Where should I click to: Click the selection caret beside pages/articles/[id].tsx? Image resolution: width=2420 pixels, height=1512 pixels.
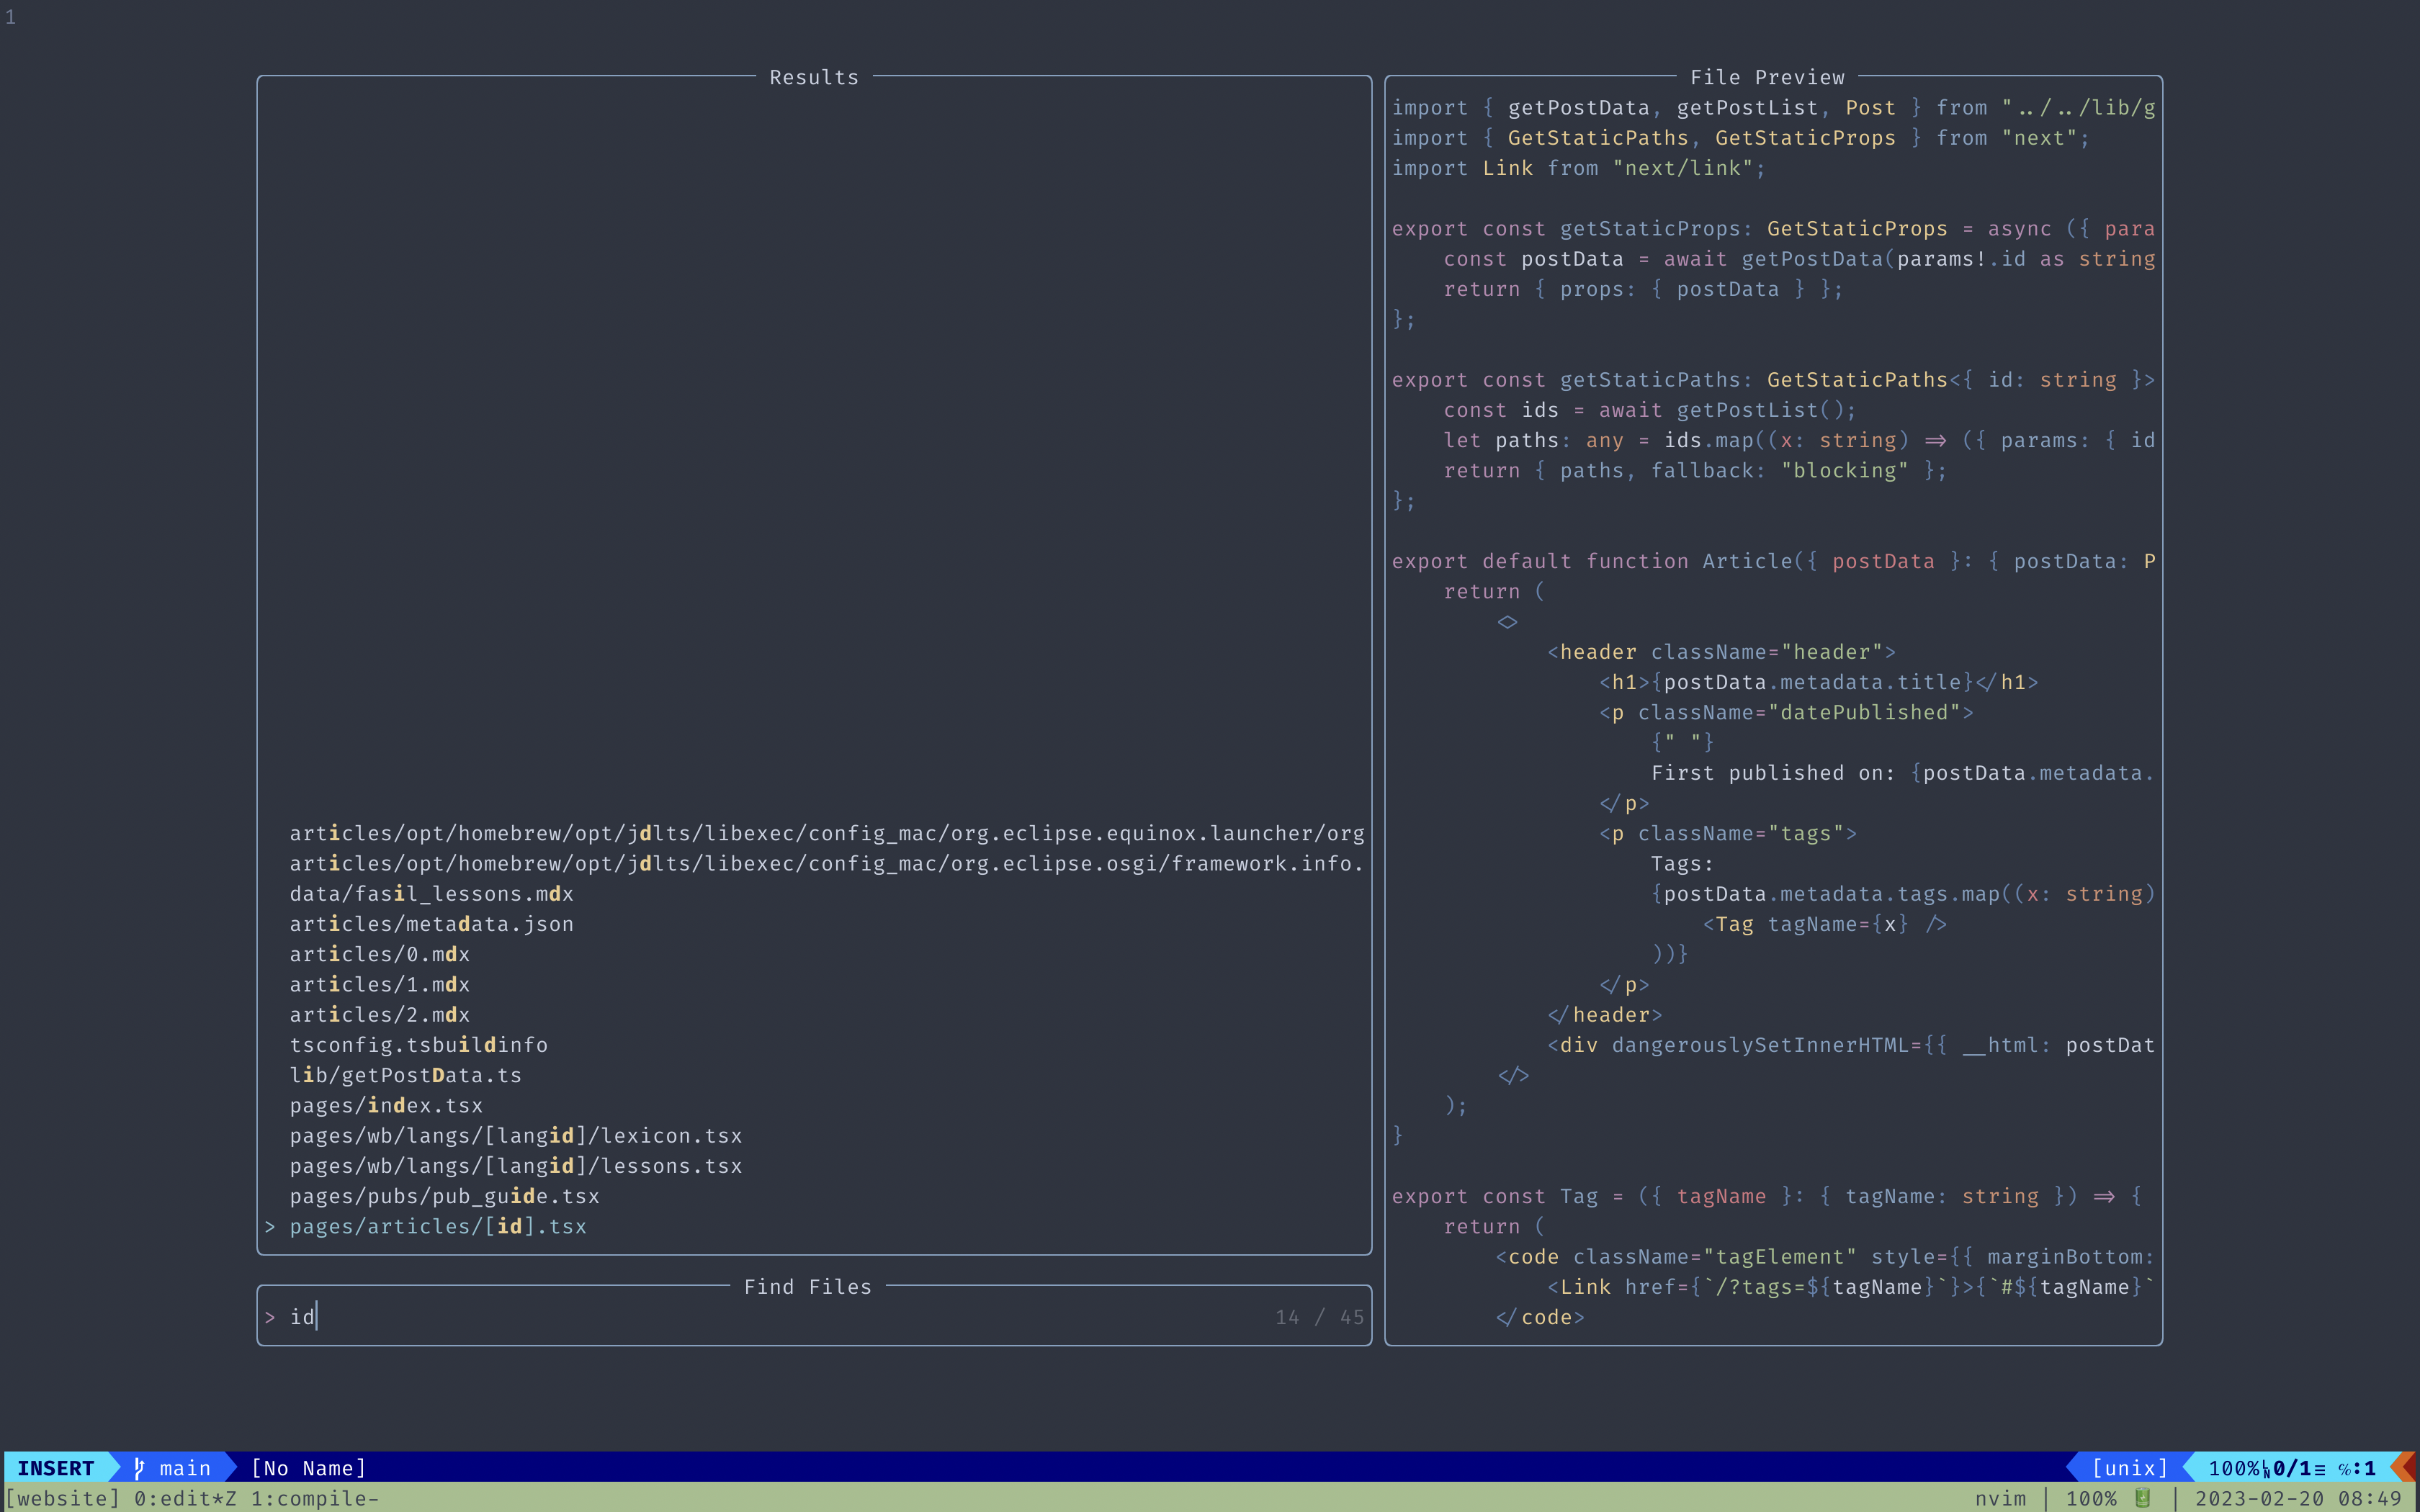click(x=270, y=1226)
